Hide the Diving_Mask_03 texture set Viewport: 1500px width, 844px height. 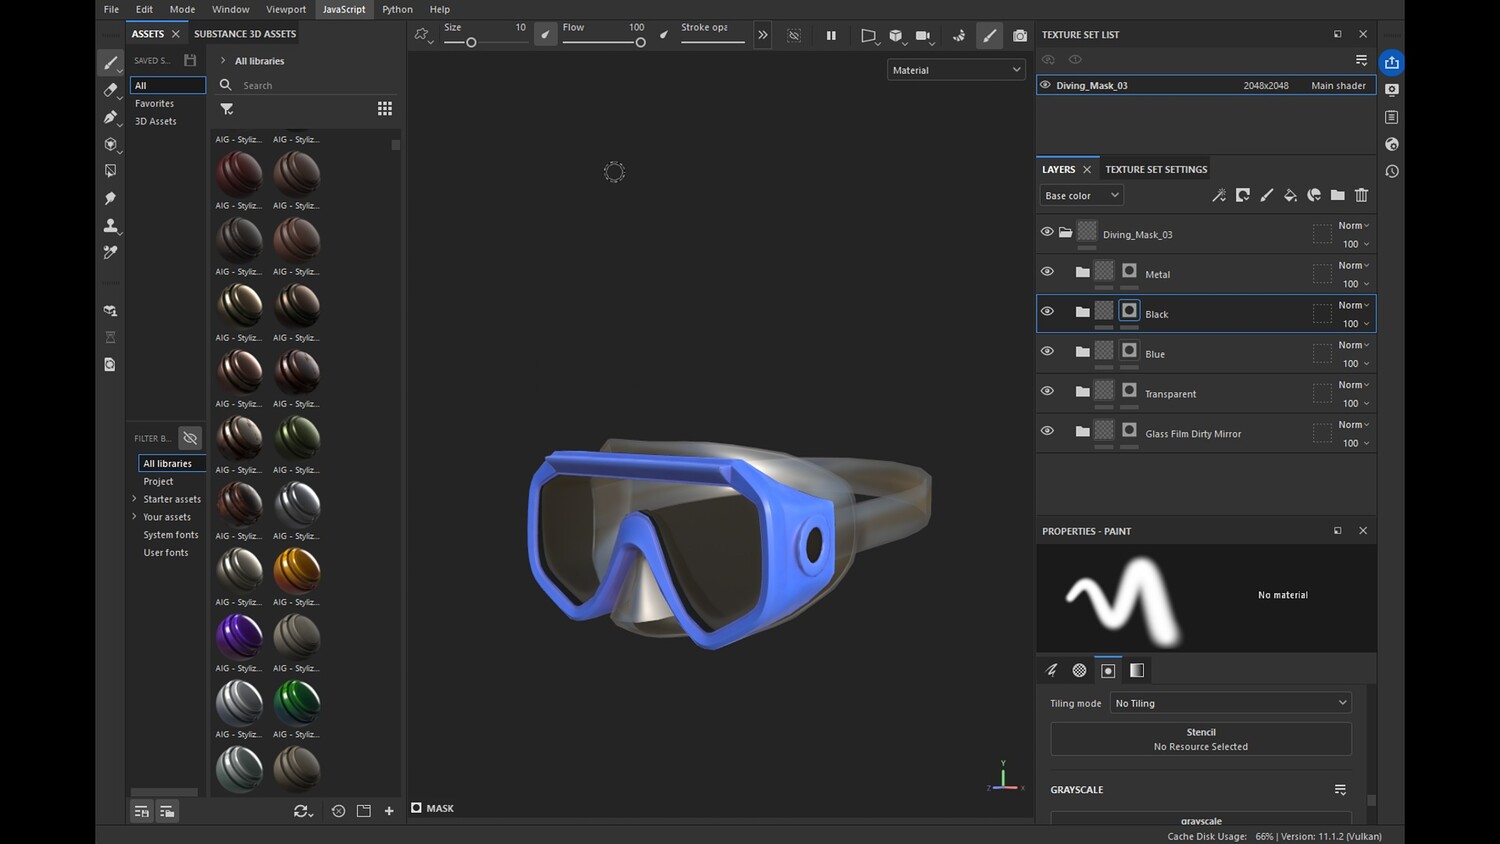point(1045,85)
